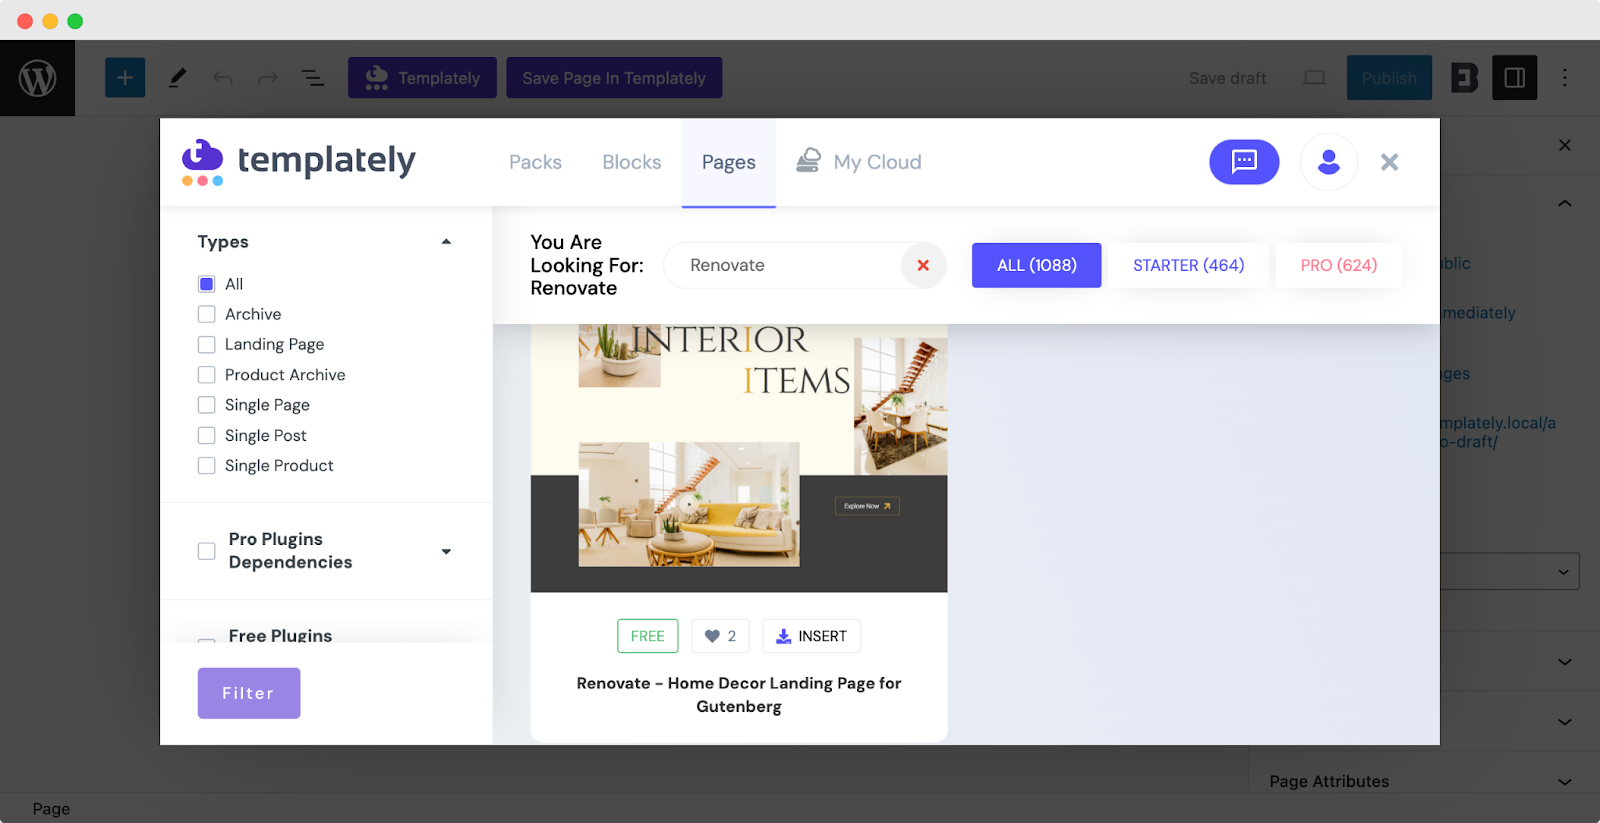Open the three-dot Options menu
Image resolution: width=1600 pixels, height=823 pixels.
[1565, 78]
